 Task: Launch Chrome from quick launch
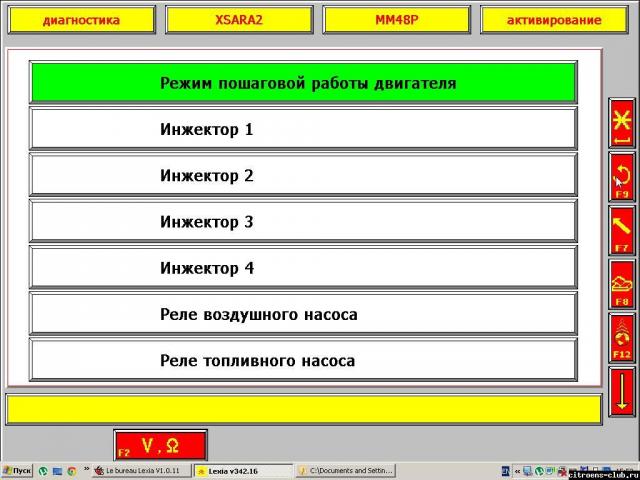pyautogui.click(x=71, y=471)
